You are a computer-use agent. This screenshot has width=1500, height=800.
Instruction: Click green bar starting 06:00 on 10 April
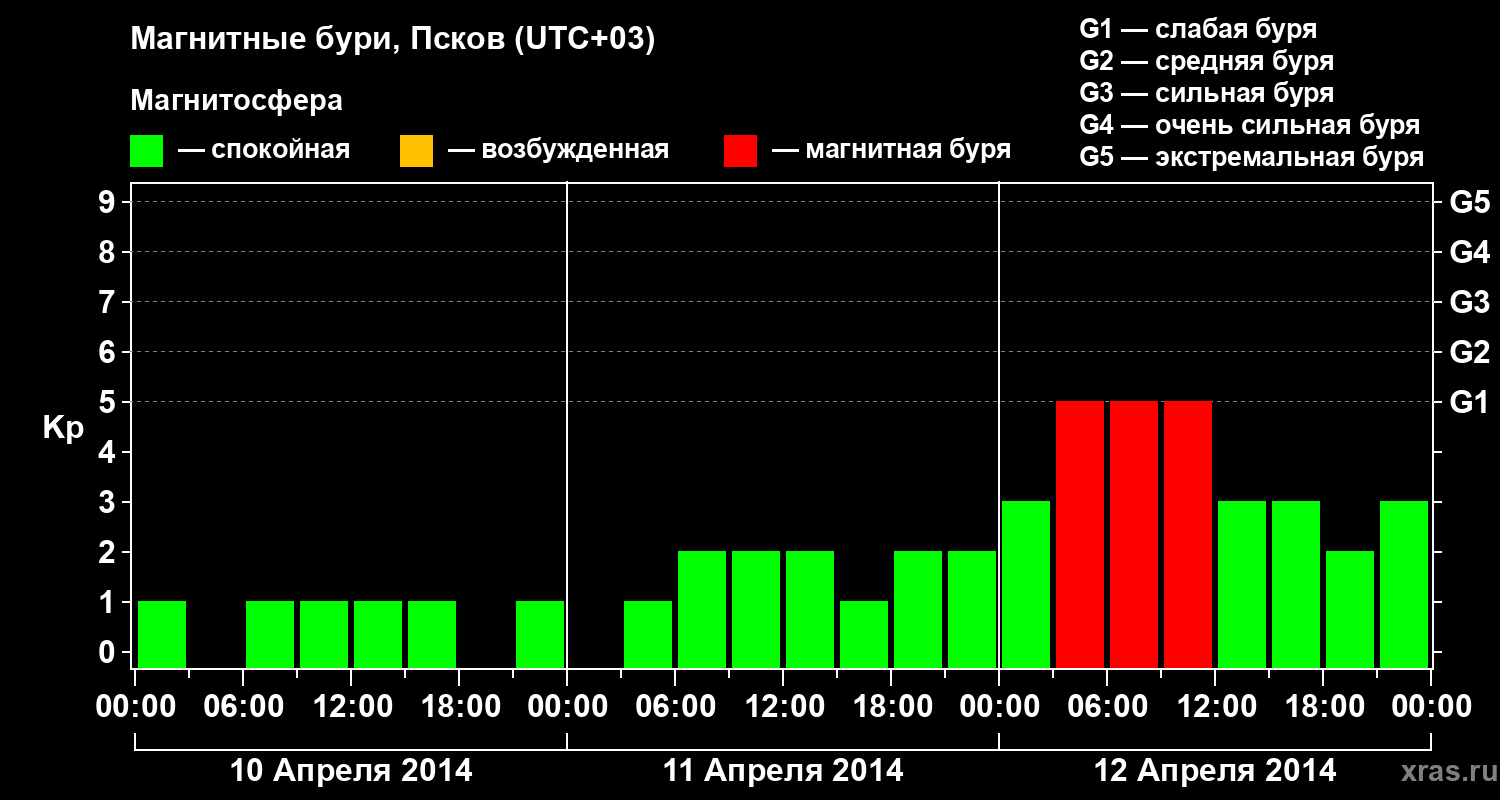click(x=270, y=634)
